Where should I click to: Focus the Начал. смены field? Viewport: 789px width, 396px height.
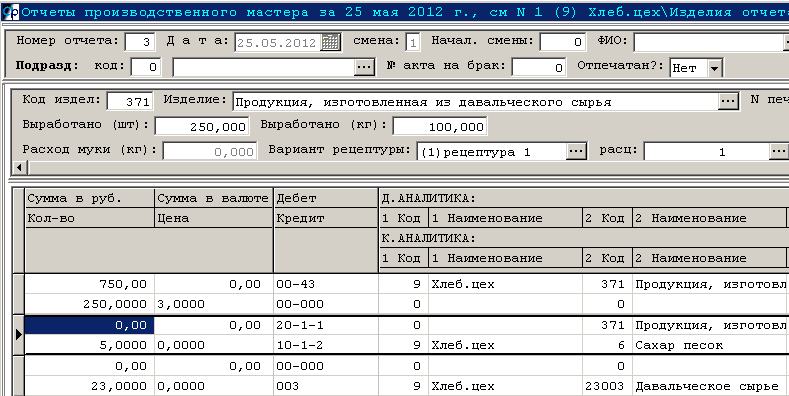tap(563, 42)
